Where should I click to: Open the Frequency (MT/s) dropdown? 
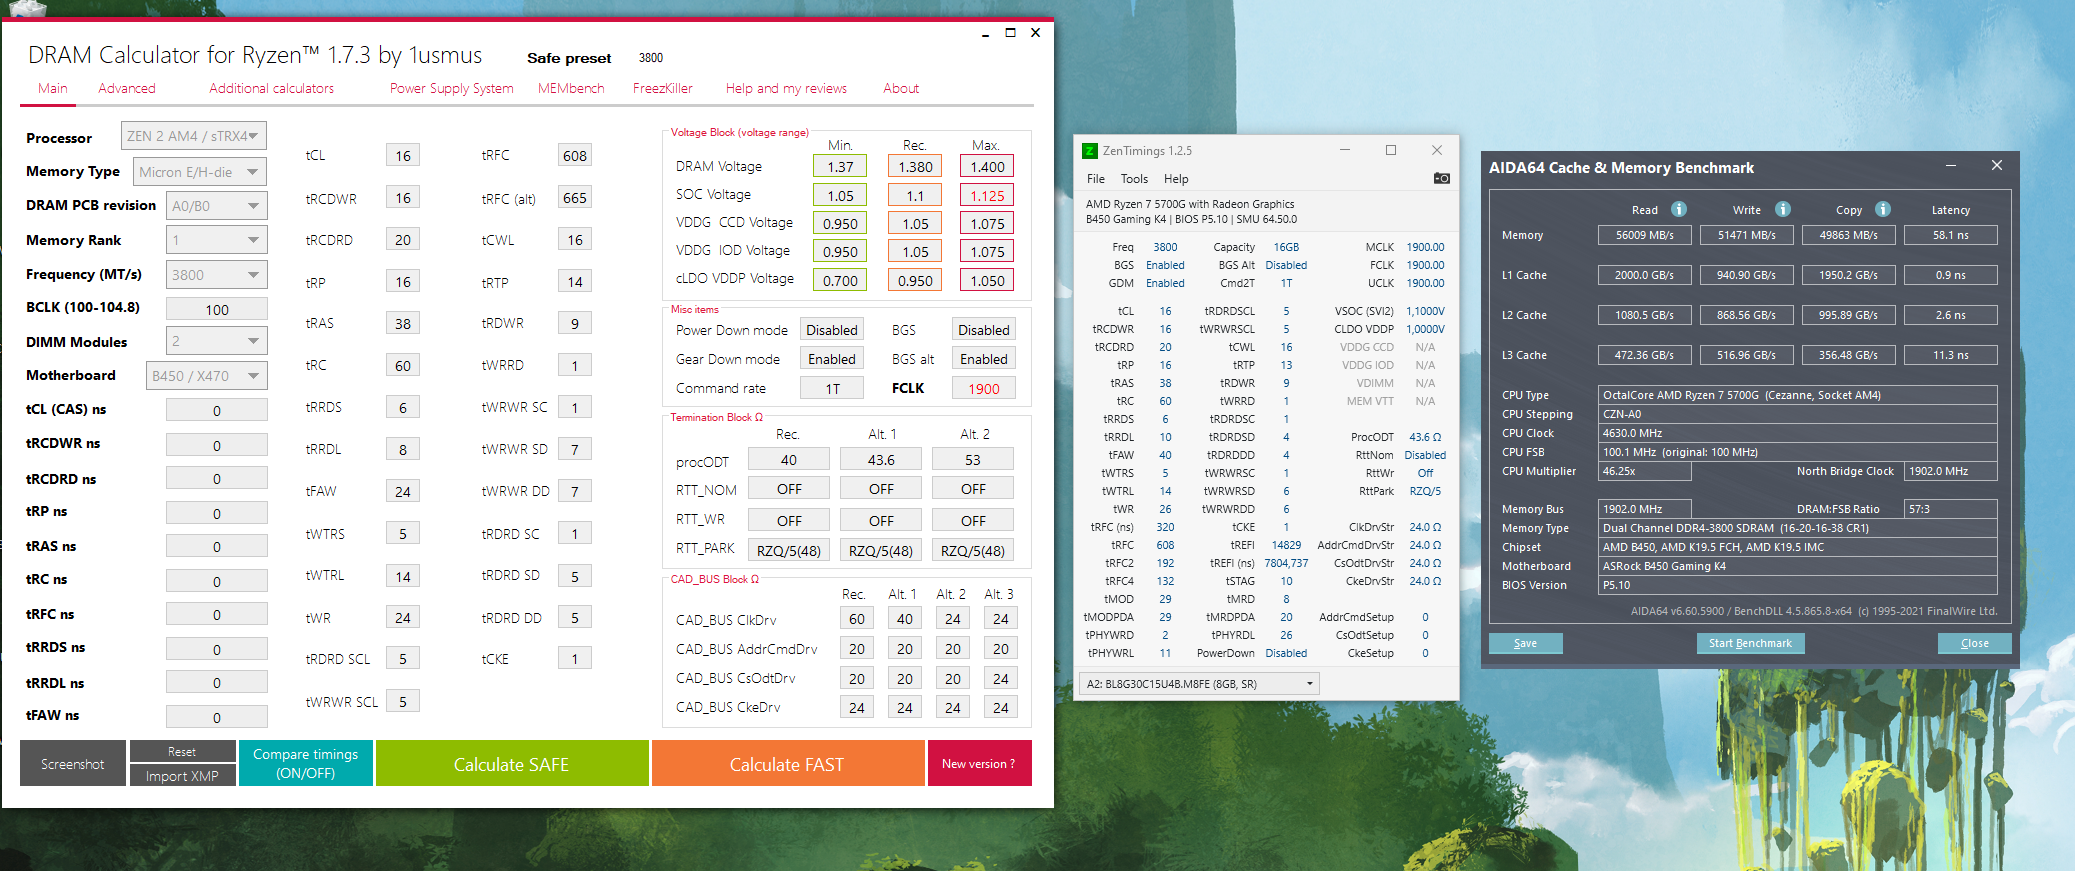[x=216, y=274]
